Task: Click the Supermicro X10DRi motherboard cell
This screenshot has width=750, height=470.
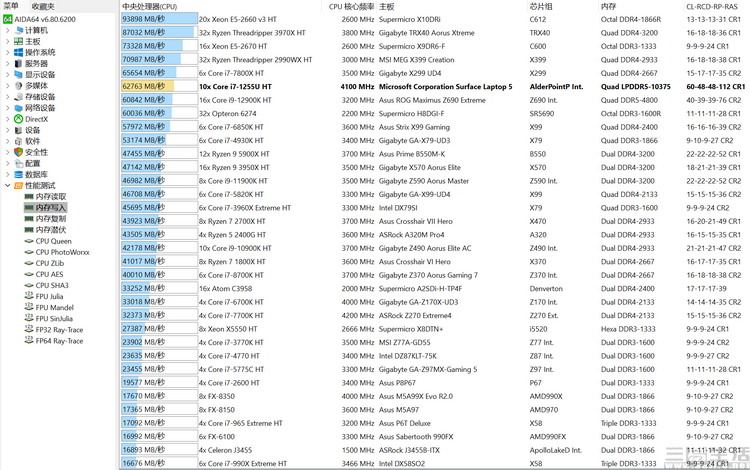Action: (x=409, y=19)
